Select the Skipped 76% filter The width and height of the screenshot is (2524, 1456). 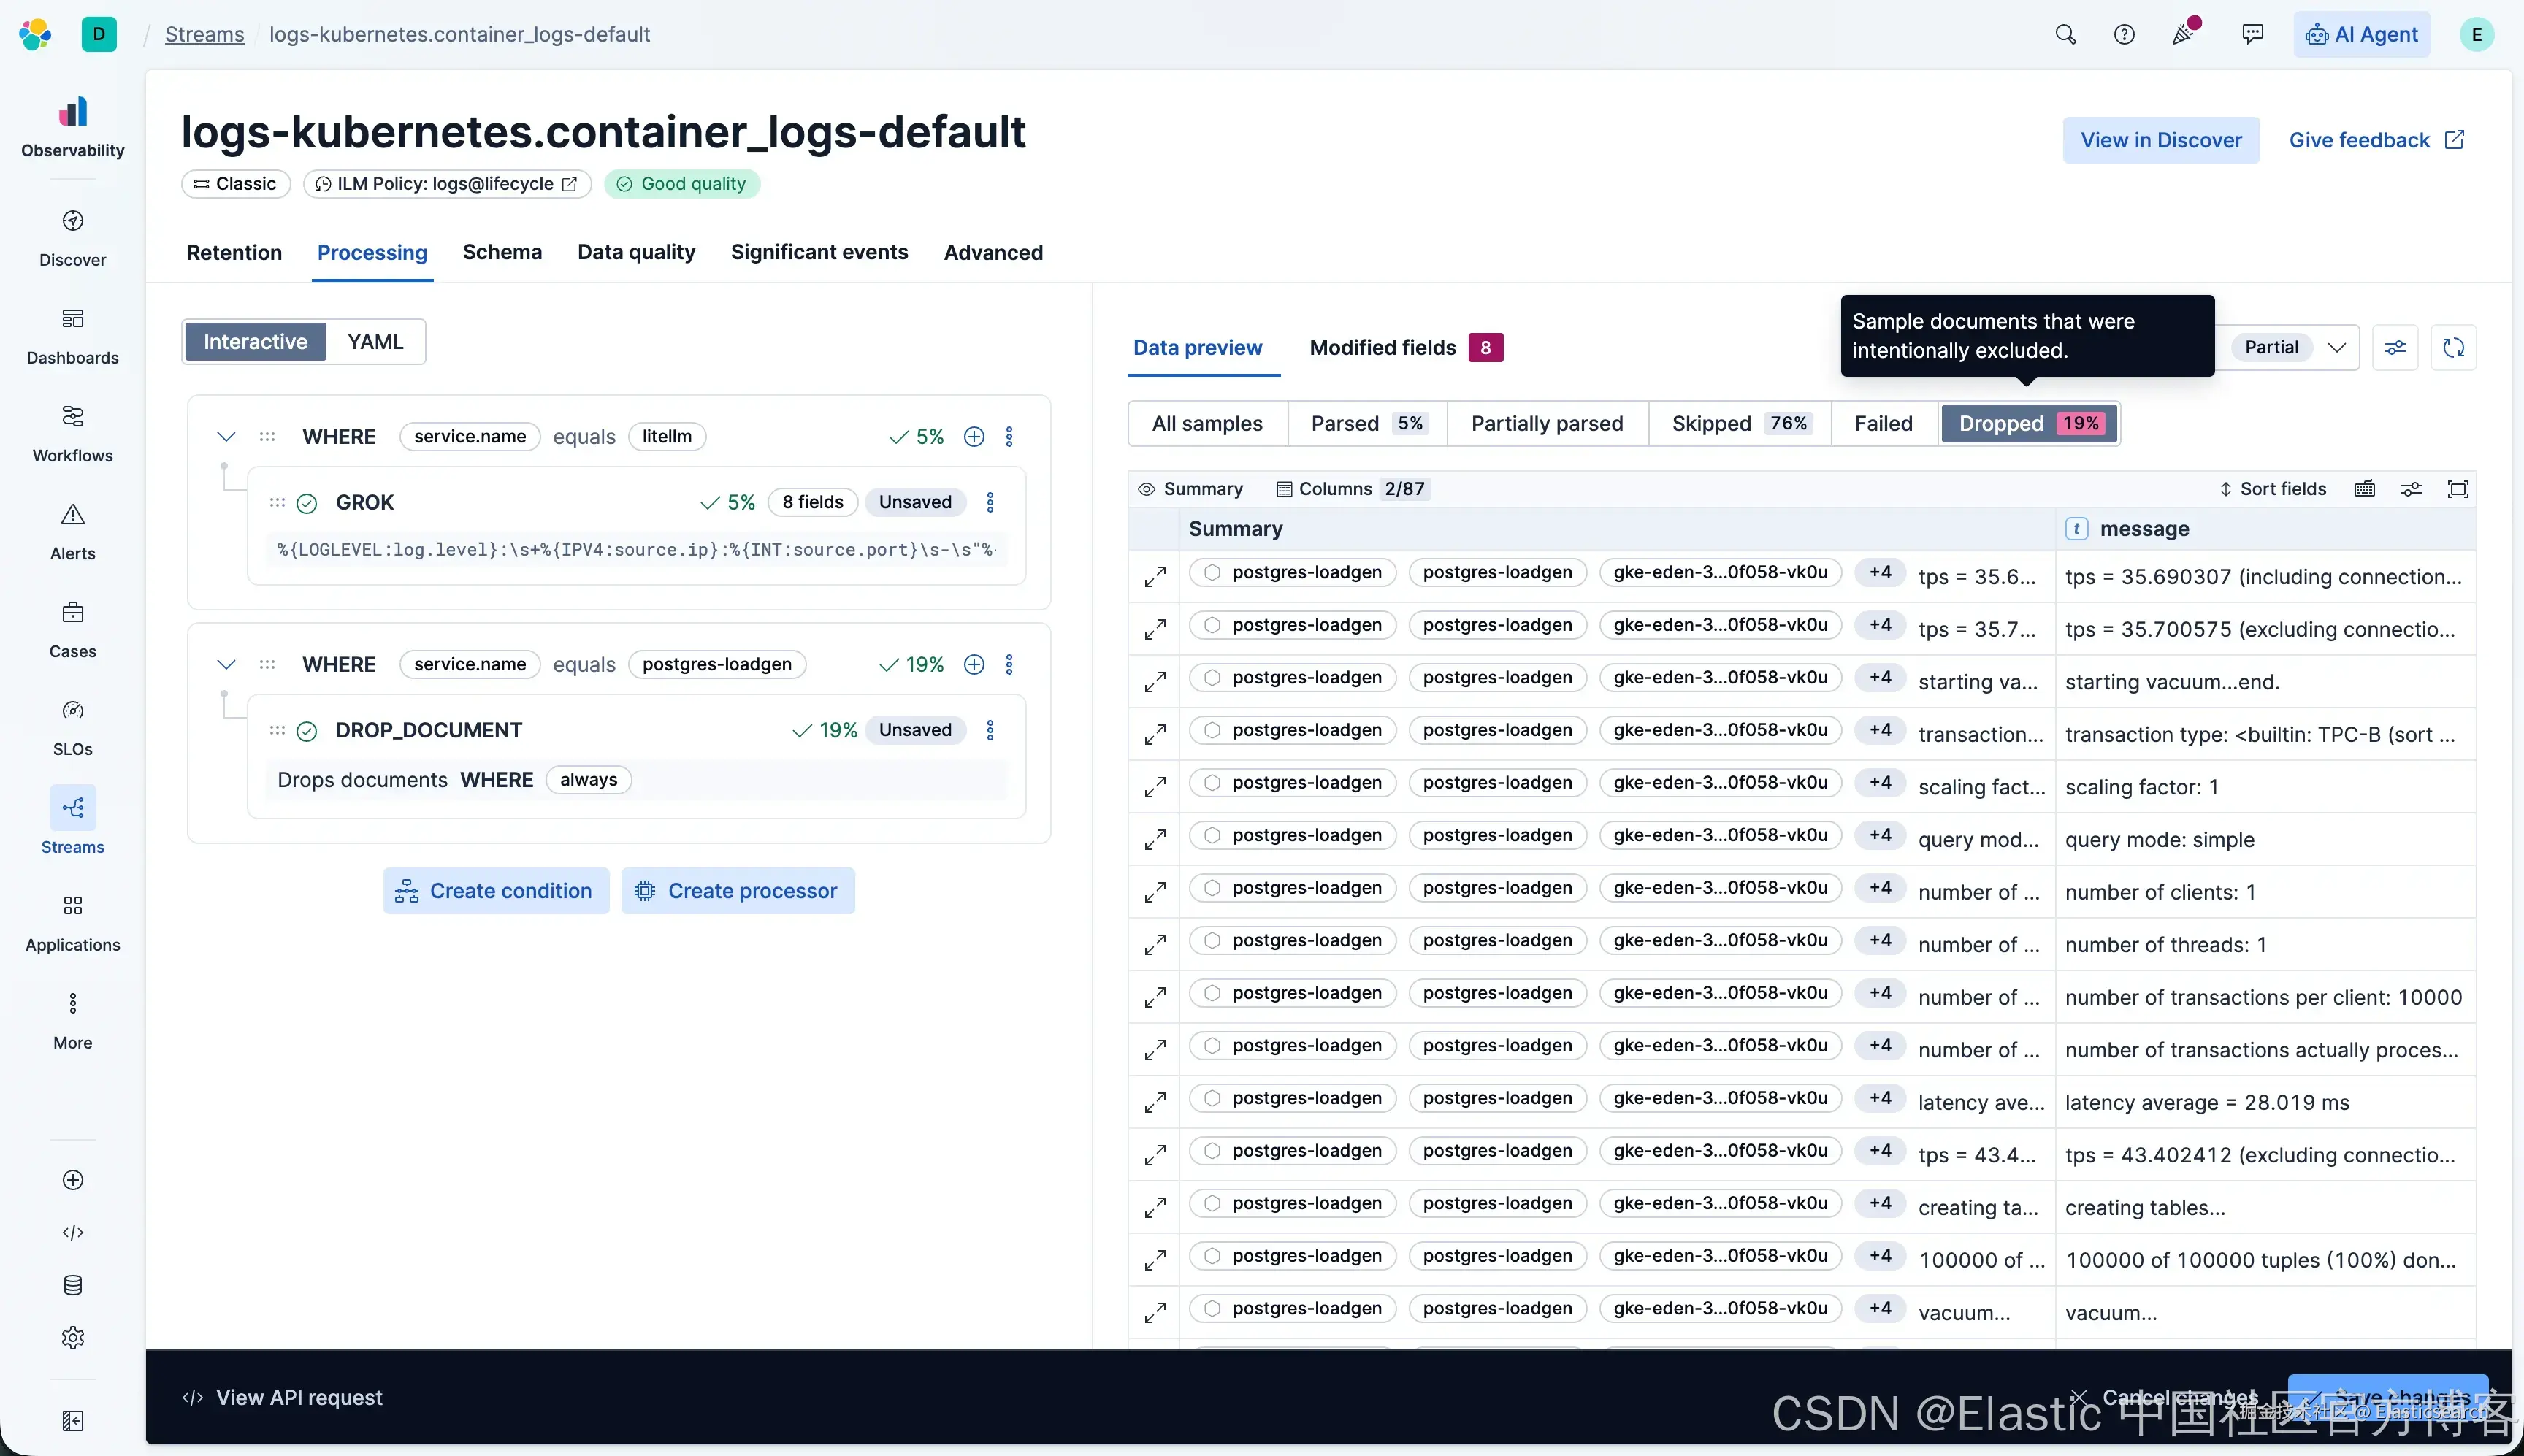coord(1739,424)
